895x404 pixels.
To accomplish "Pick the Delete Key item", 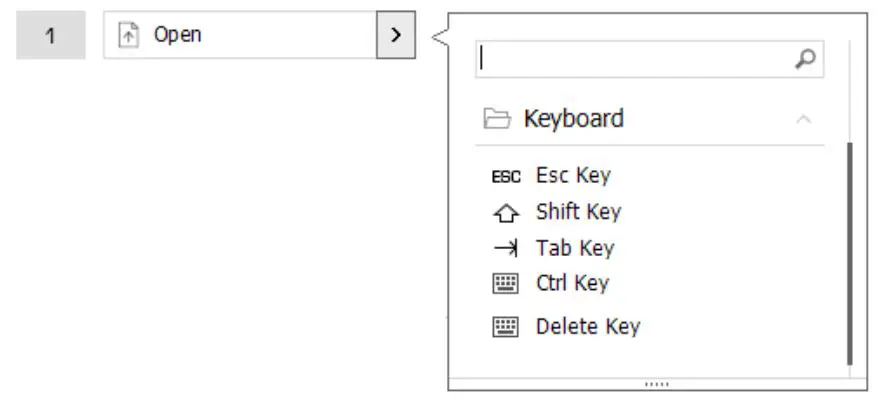I will click(x=587, y=327).
